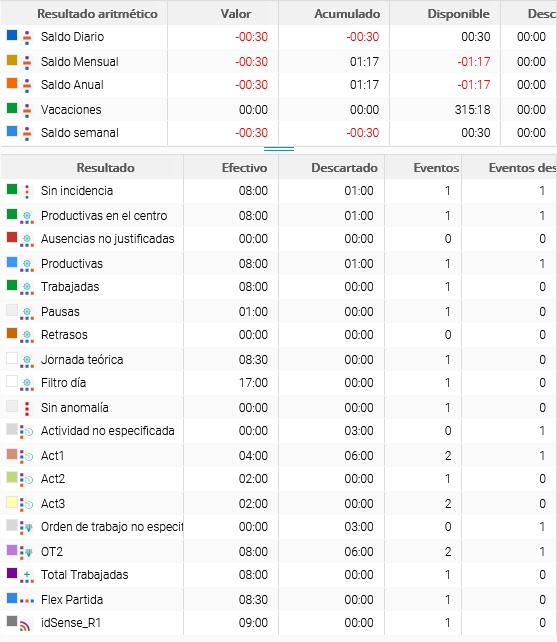Click the red Ausencias no justificadas swatch
The width and height of the screenshot is (557, 642).
click(x=12, y=237)
